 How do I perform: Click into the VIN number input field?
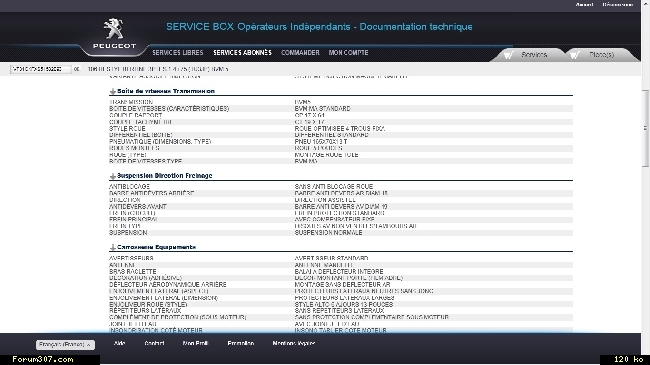point(40,69)
